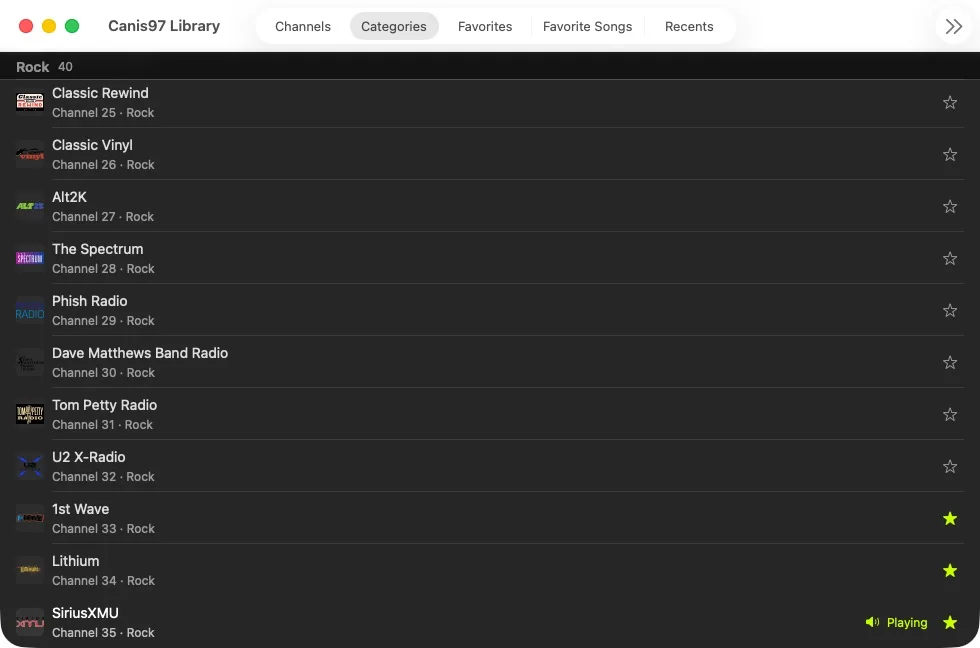The height and width of the screenshot is (648, 980).
Task: Remove Lithium from favorites via star
Action: 949,570
